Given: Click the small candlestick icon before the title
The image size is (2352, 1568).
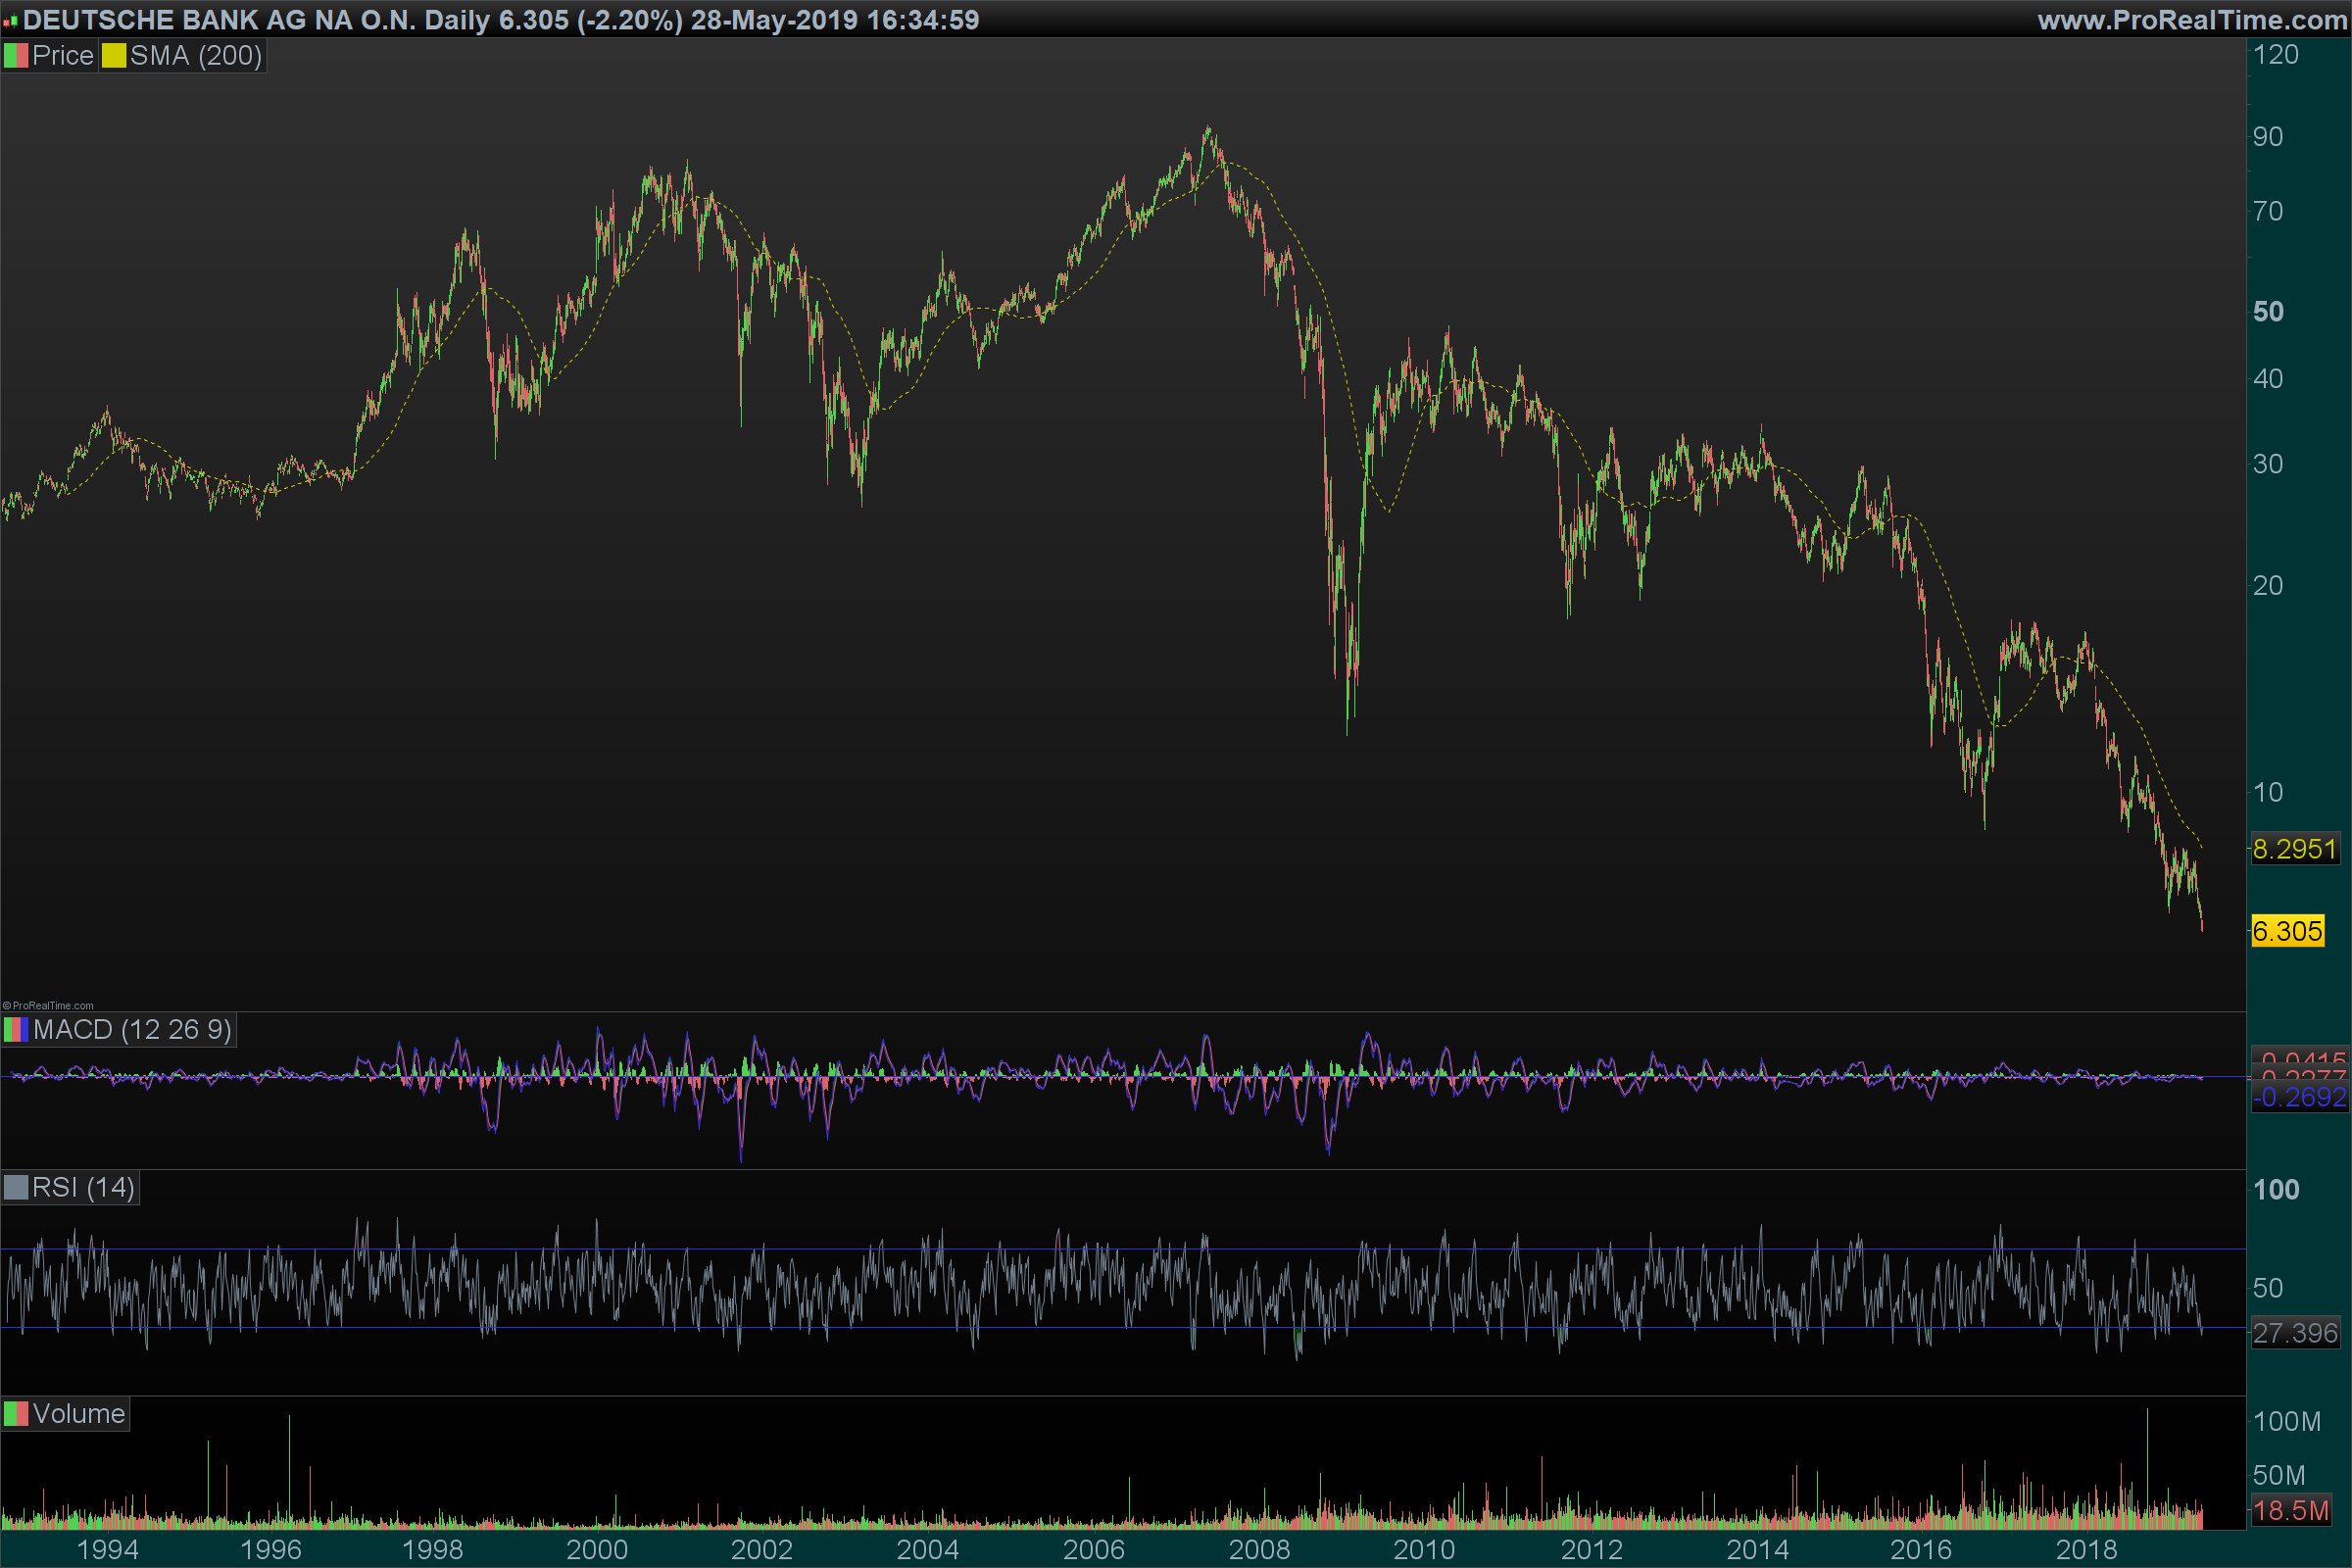Looking at the screenshot, I should point(10,21).
